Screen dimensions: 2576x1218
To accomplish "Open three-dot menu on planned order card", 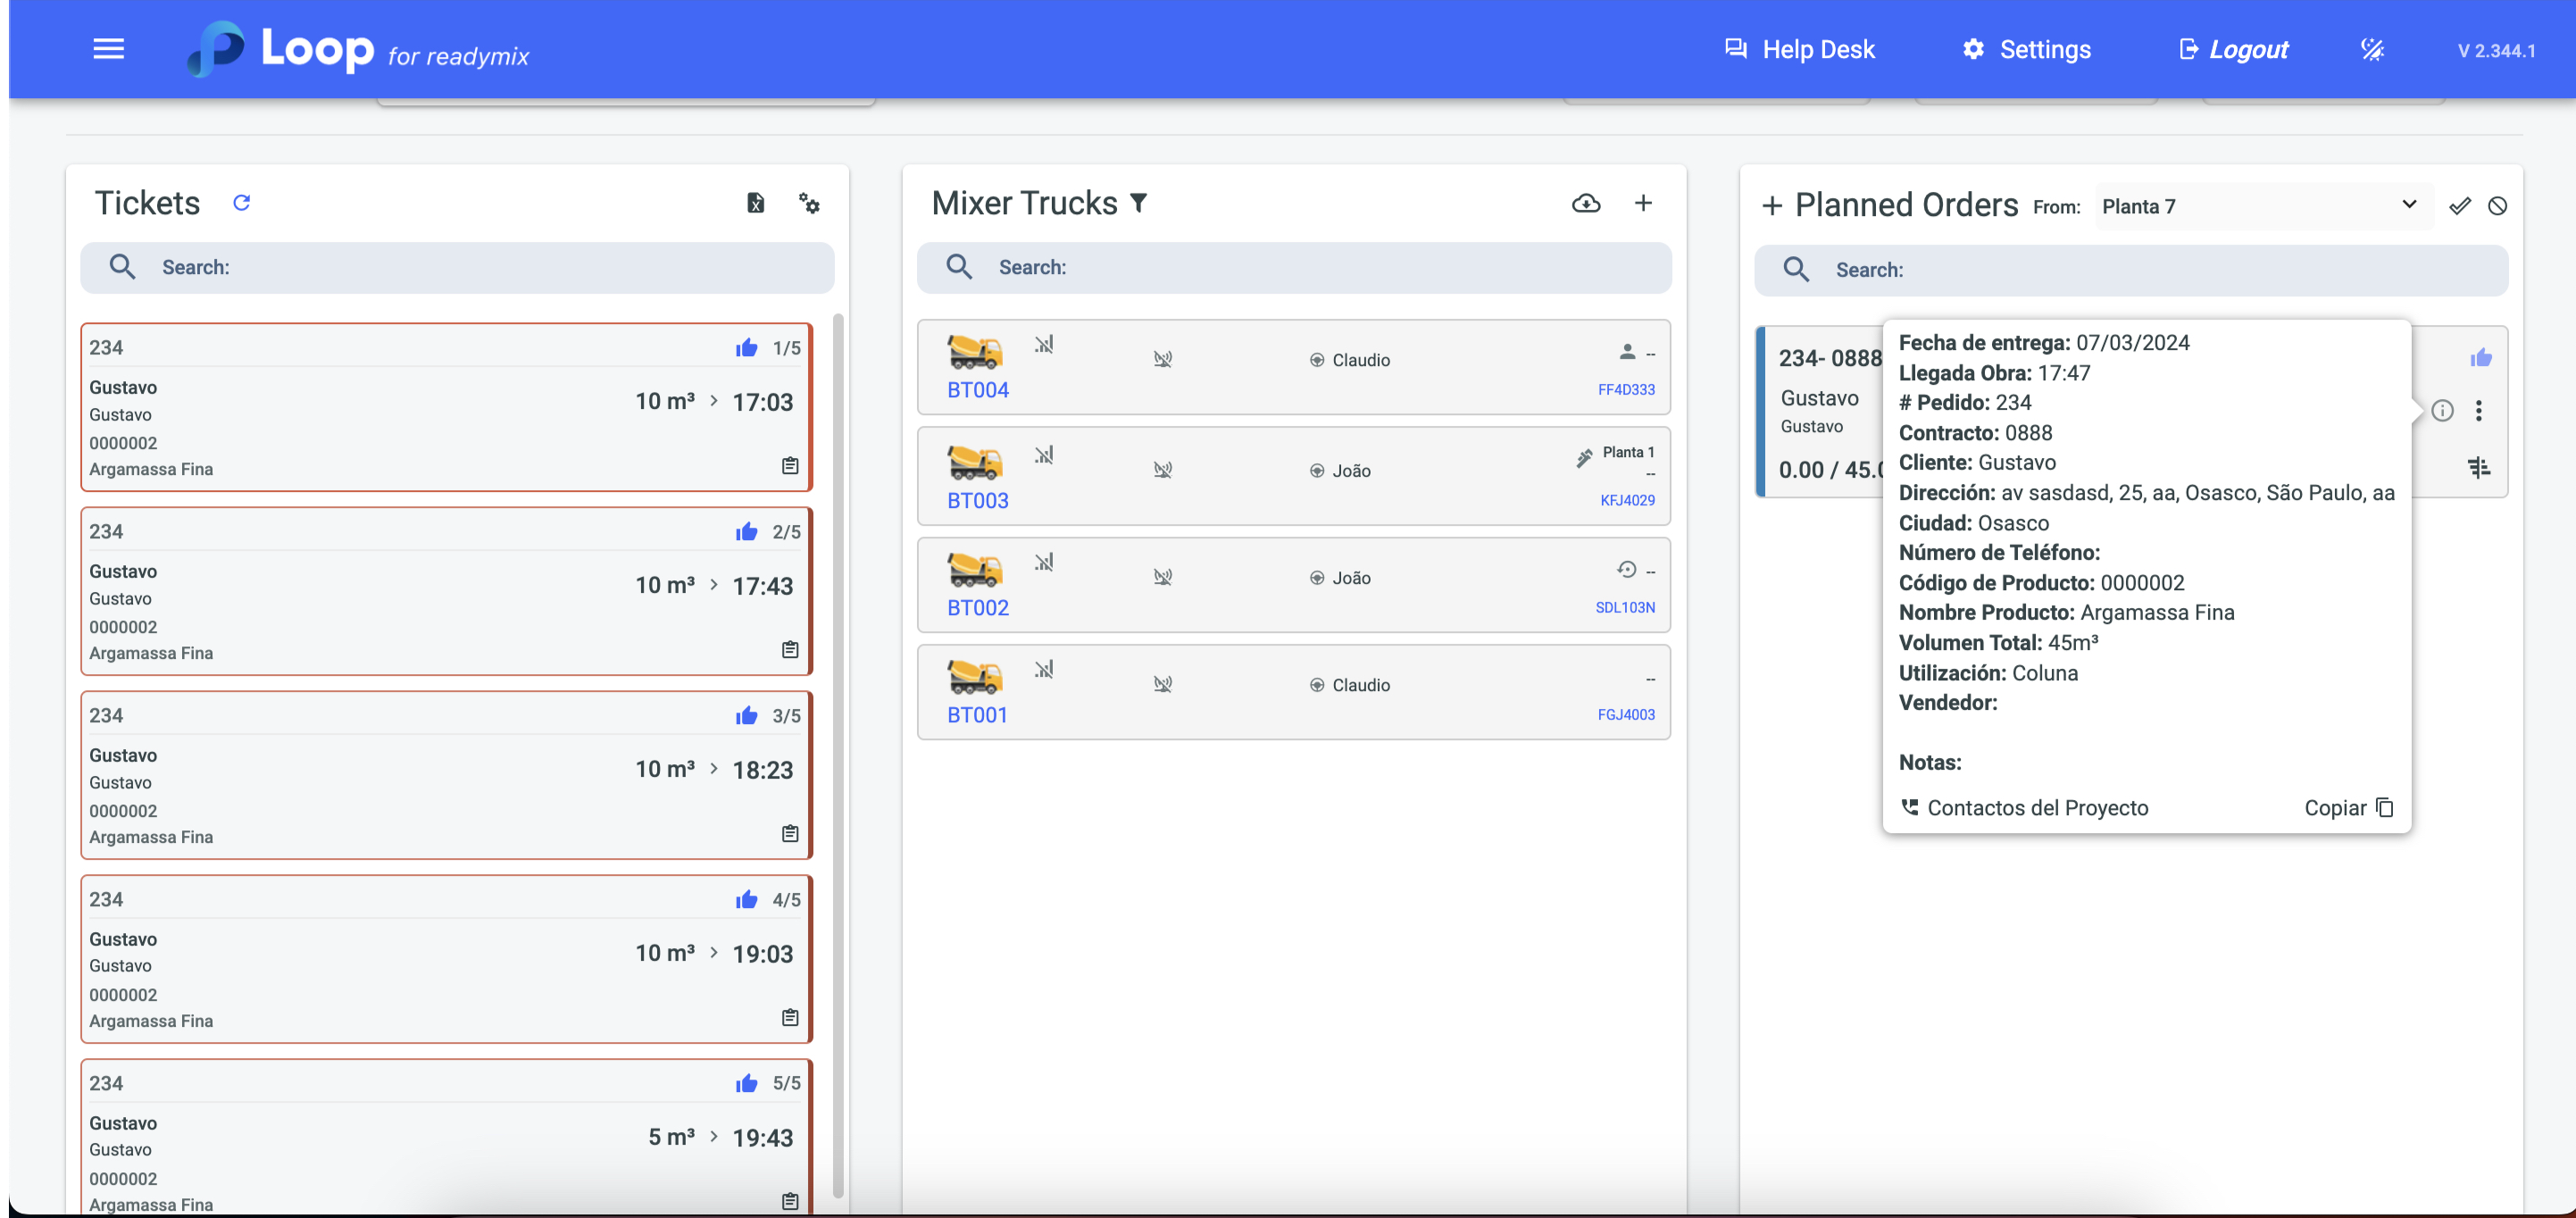I will coord(2478,410).
